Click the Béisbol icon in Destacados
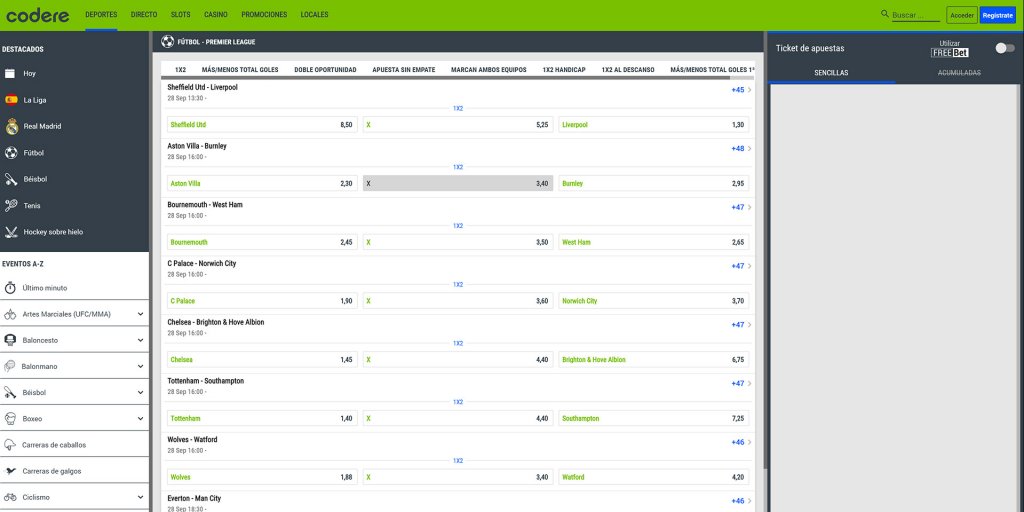Image resolution: width=1024 pixels, height=512 pixels. click(x=11, y=179)
